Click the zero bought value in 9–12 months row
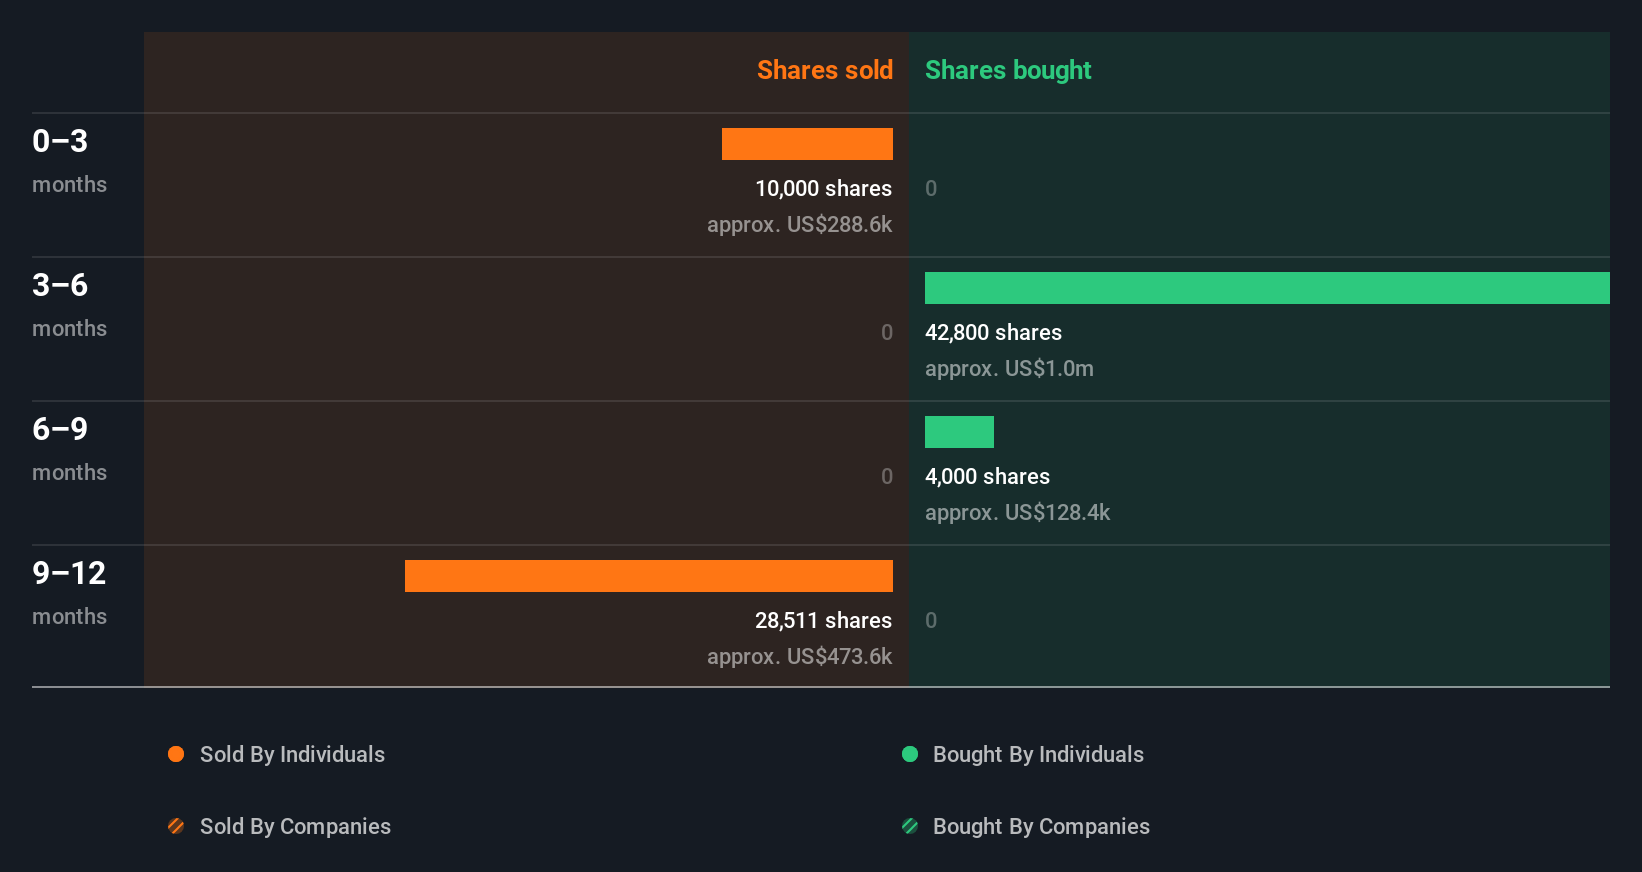Screen dimensions: 1642x872 click(931, 621)
